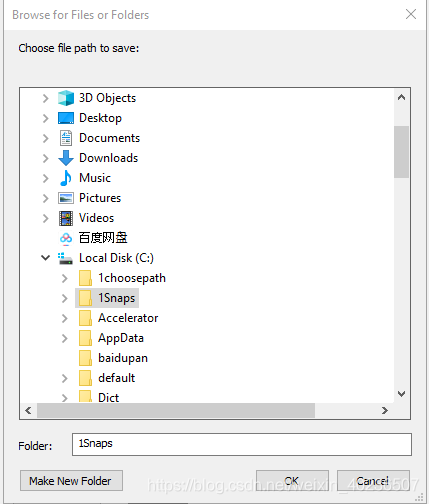
Task: Expand the 3D Objects node
Action: 46,98
